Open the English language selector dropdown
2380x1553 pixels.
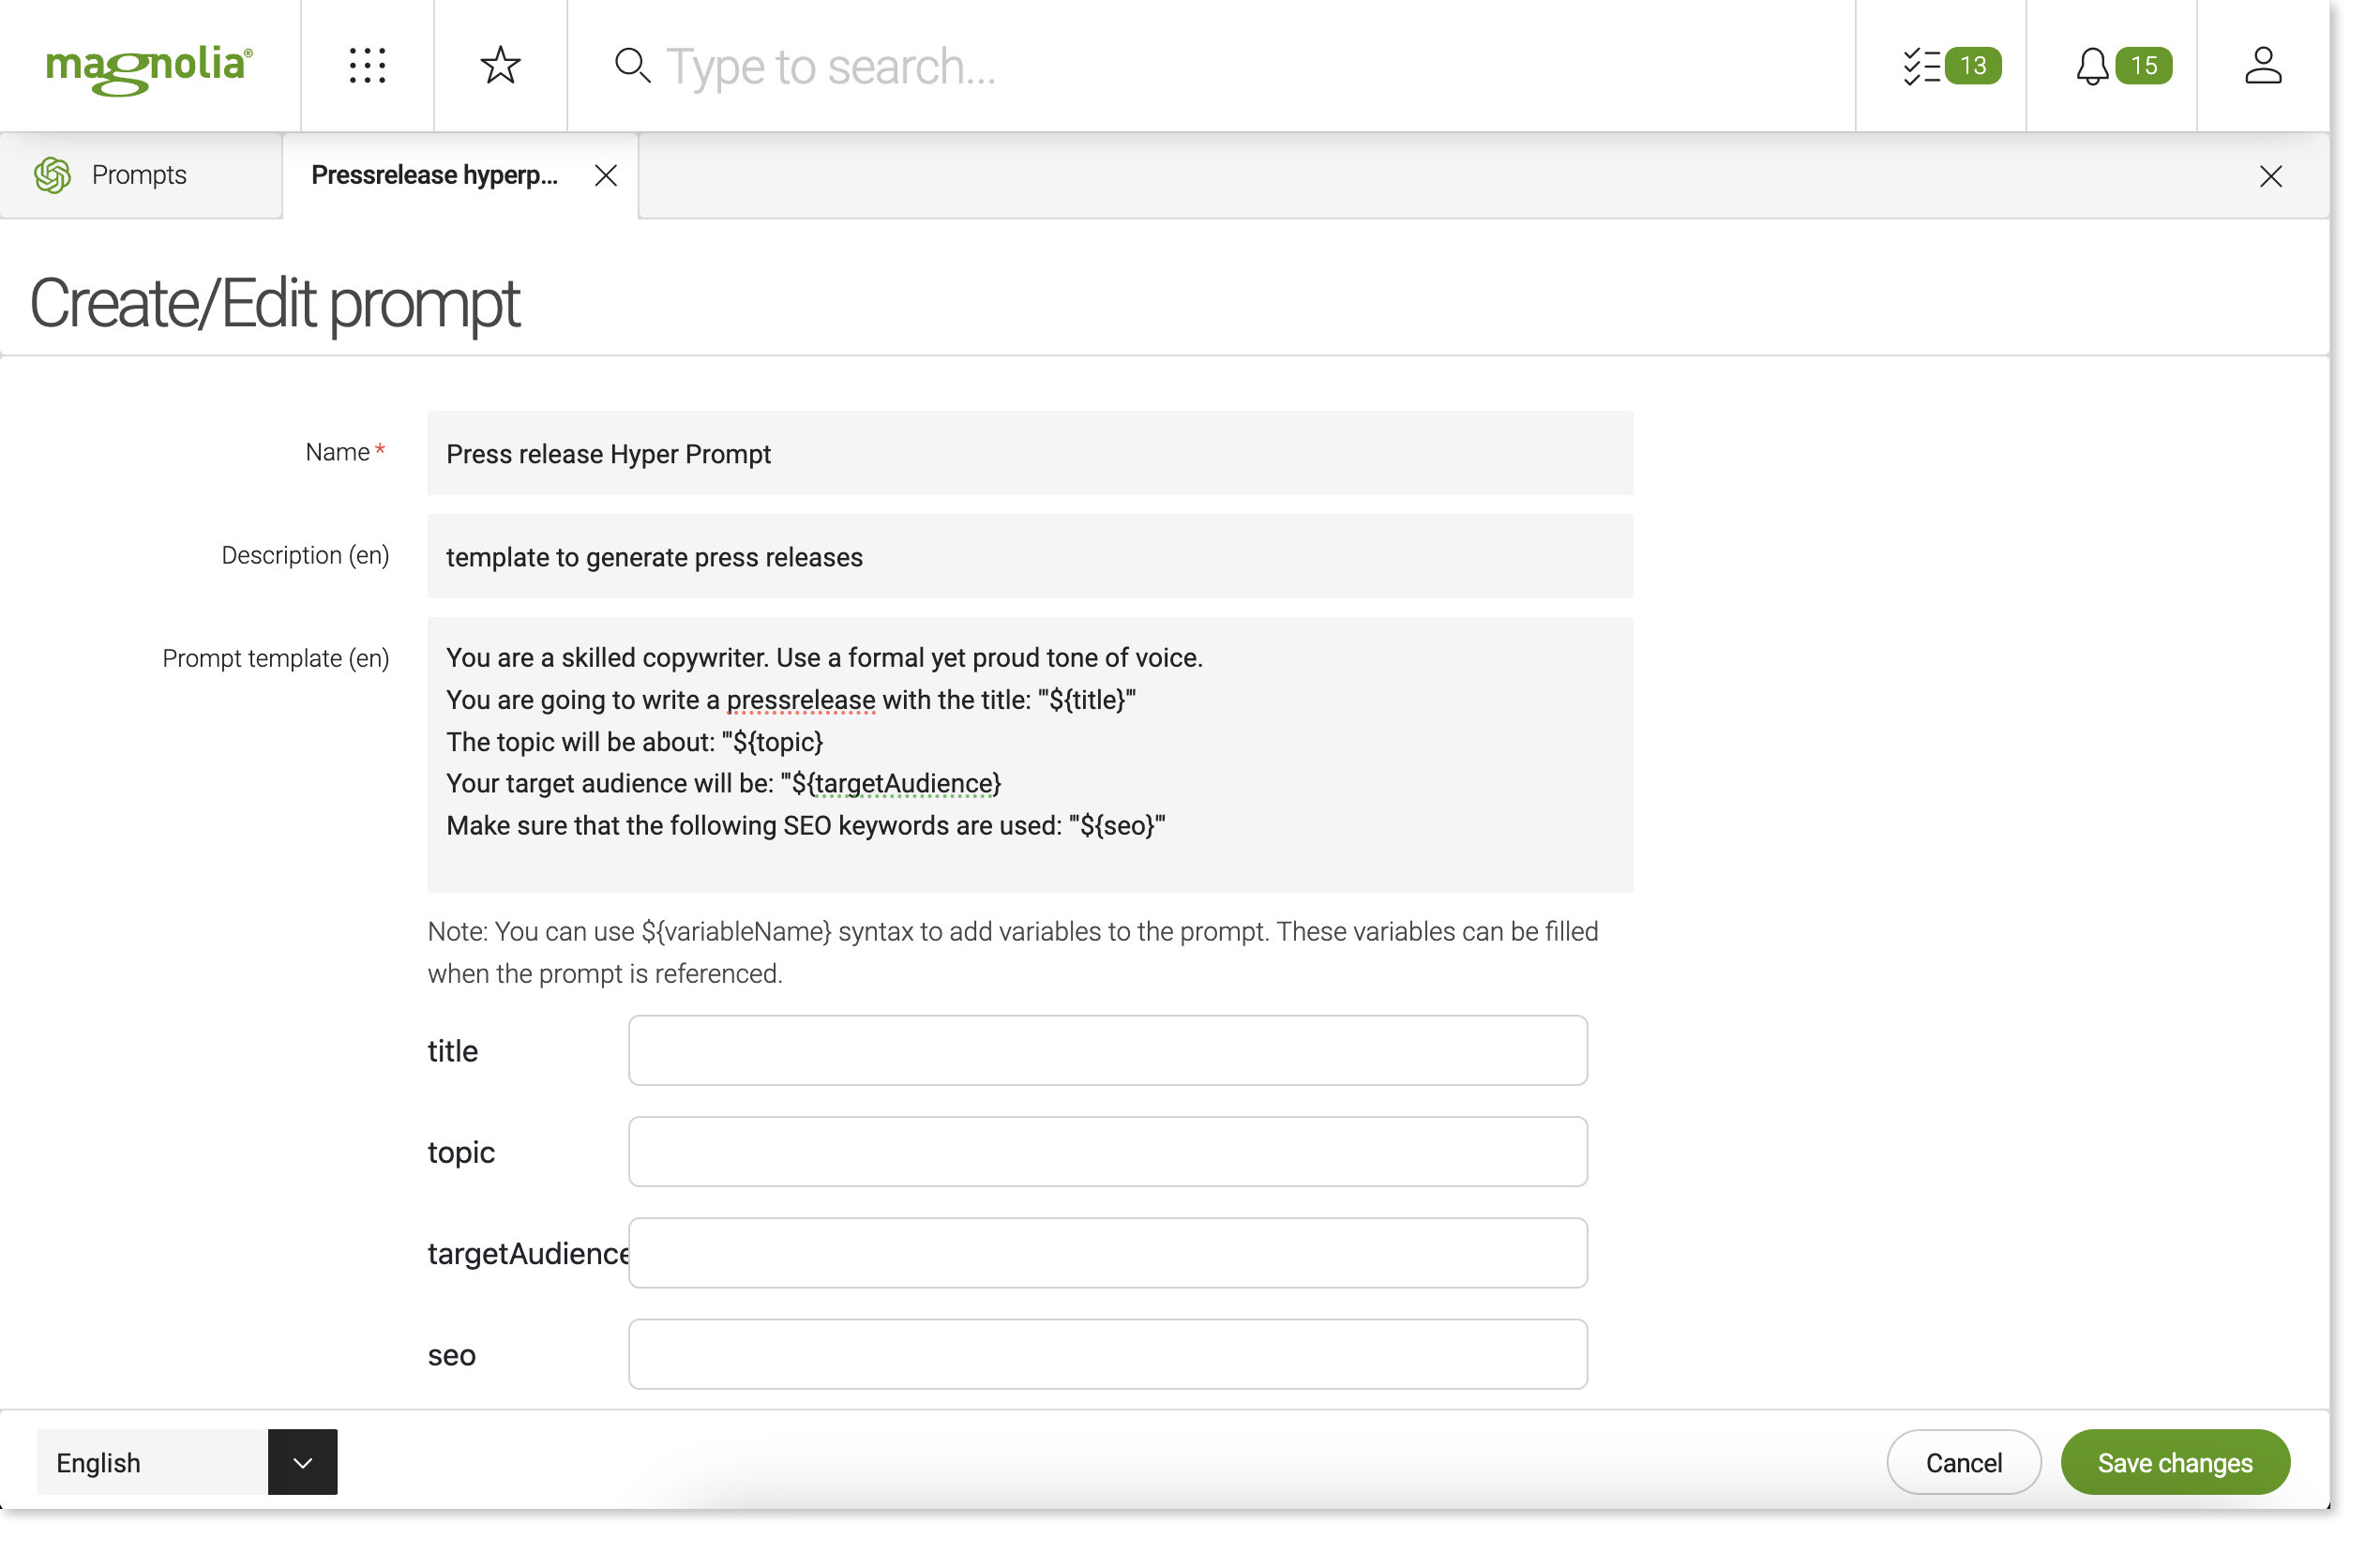tap(302, 1462)
